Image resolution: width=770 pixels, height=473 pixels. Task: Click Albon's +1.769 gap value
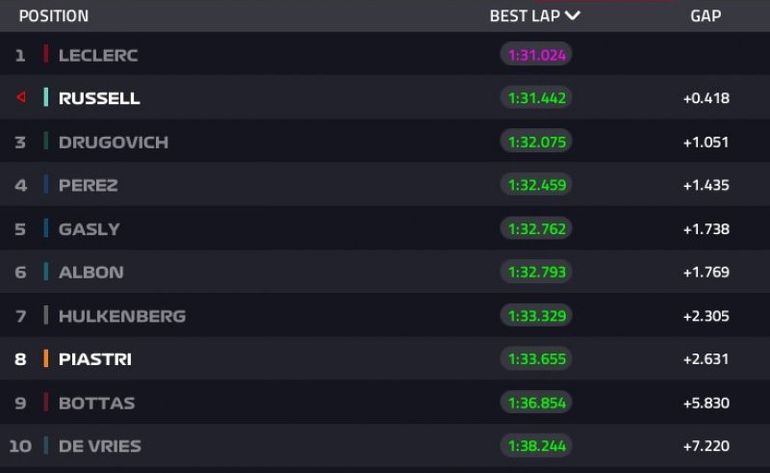pos(706,272)
